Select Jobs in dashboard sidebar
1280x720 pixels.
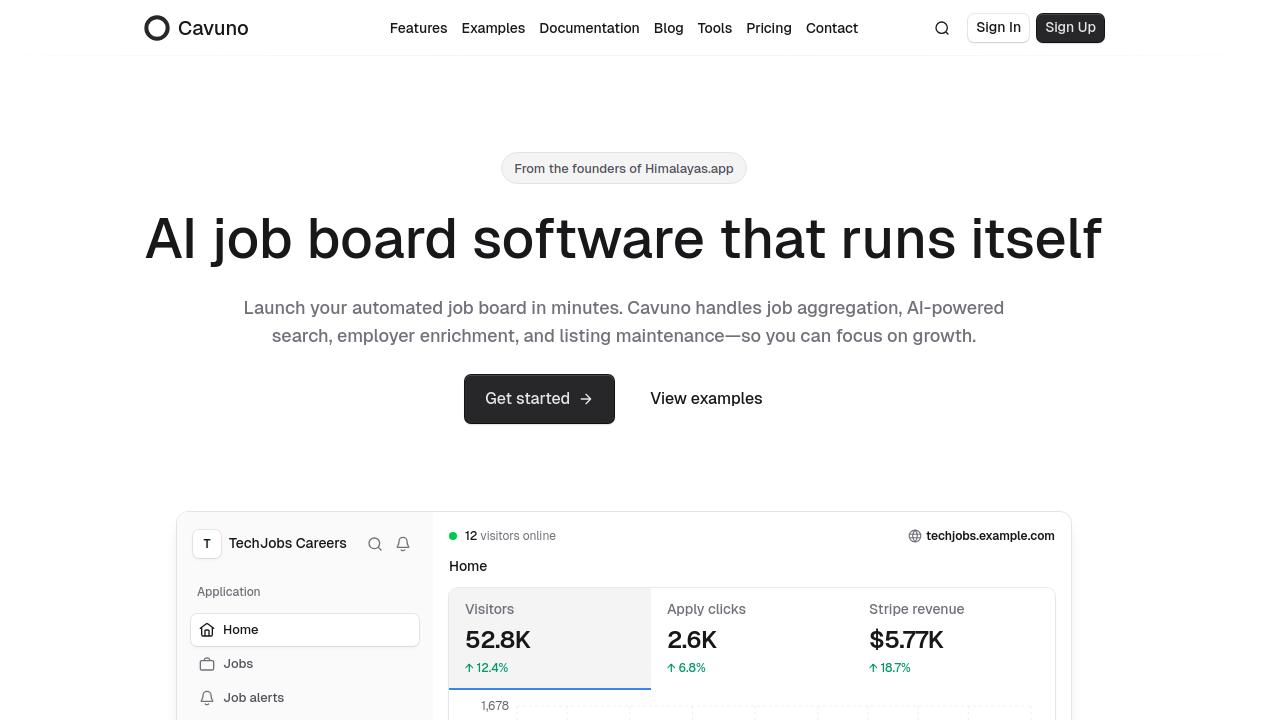coord(305,664)
